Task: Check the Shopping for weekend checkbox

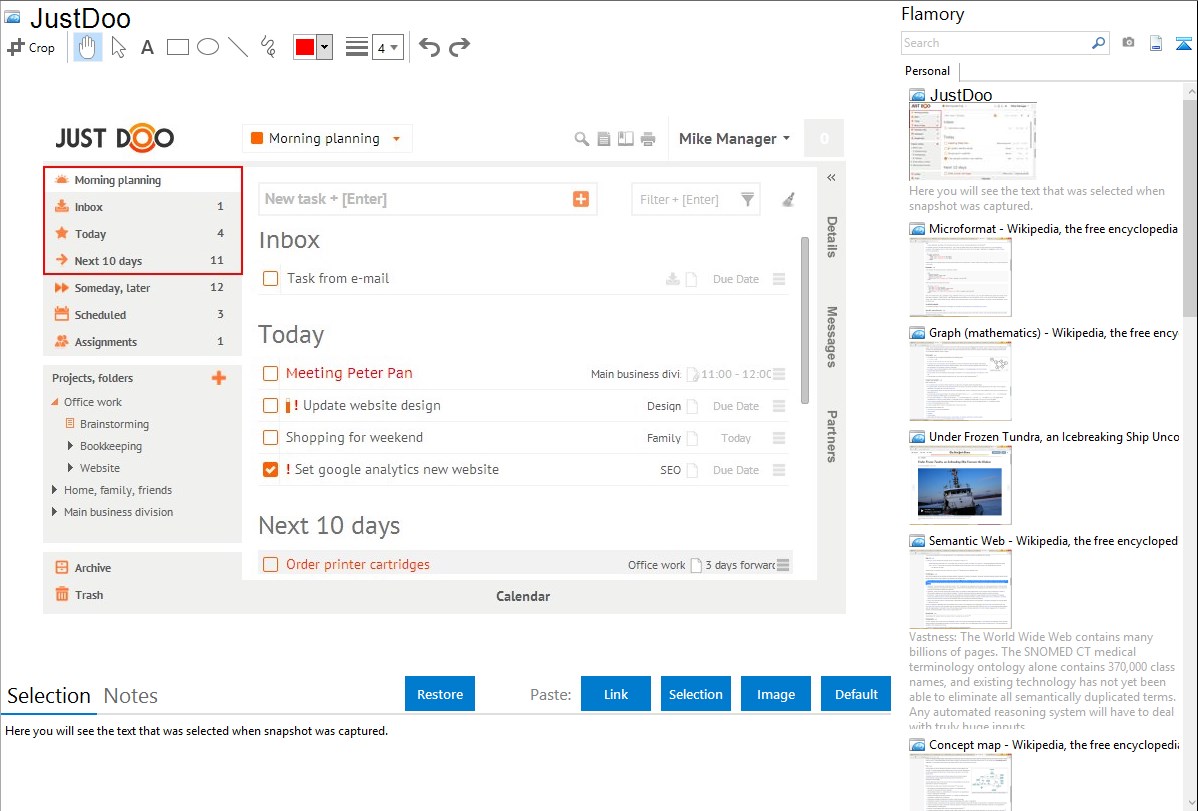Action: point(270,437)
